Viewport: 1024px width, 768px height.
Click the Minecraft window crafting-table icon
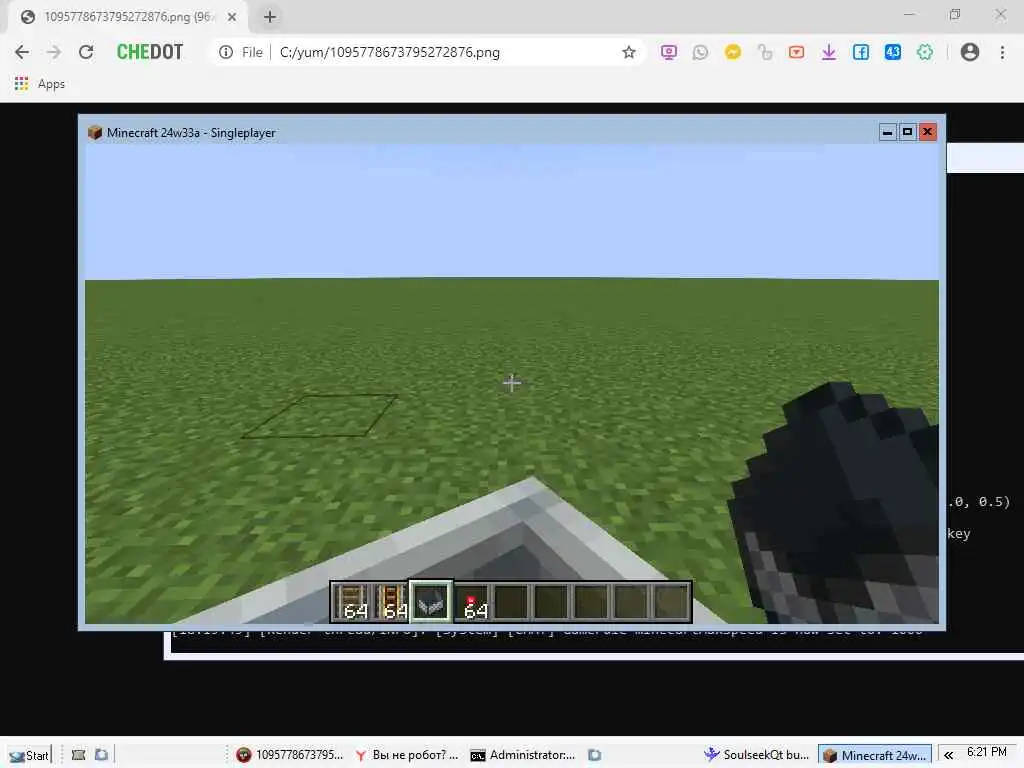95,133
